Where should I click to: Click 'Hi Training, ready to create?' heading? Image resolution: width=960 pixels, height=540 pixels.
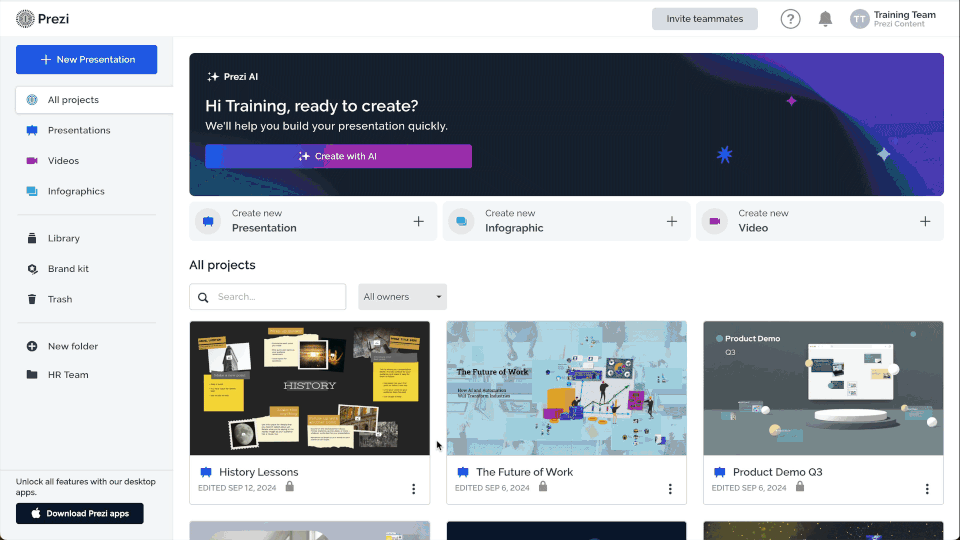tap(312, 106)
